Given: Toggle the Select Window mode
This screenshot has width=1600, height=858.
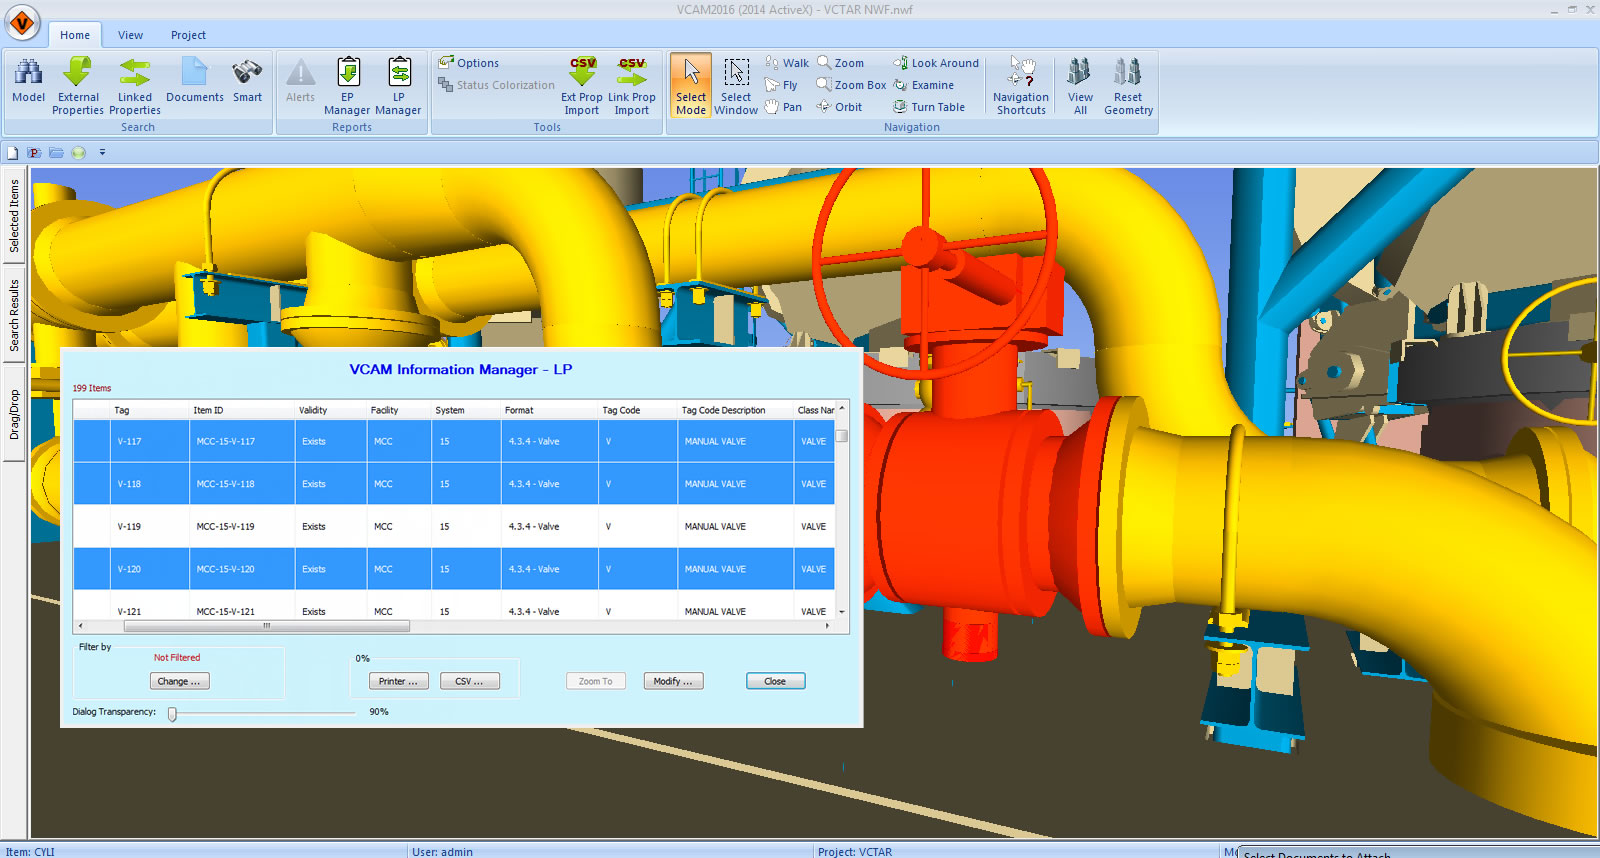Looking at the screenshot, I should [736, 85].
